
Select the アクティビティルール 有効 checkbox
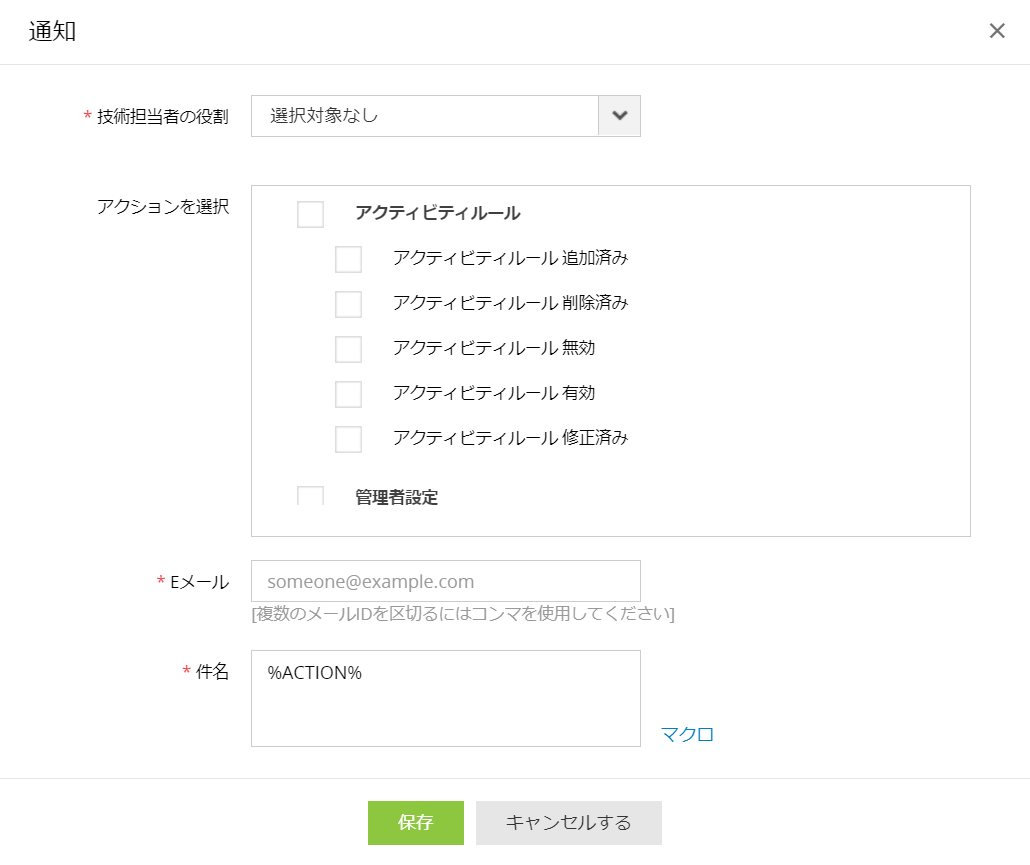[348, 394]
